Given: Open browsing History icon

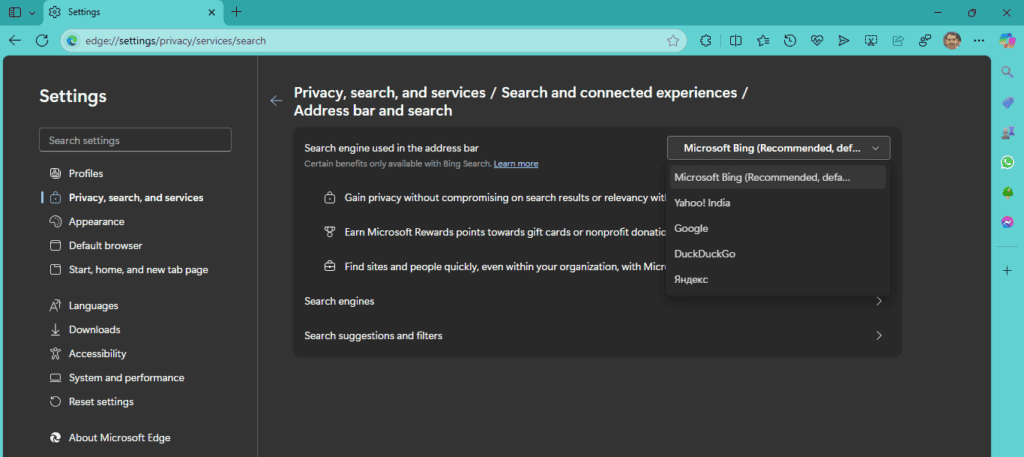Looking at the screenshot, I should point(790,40).
